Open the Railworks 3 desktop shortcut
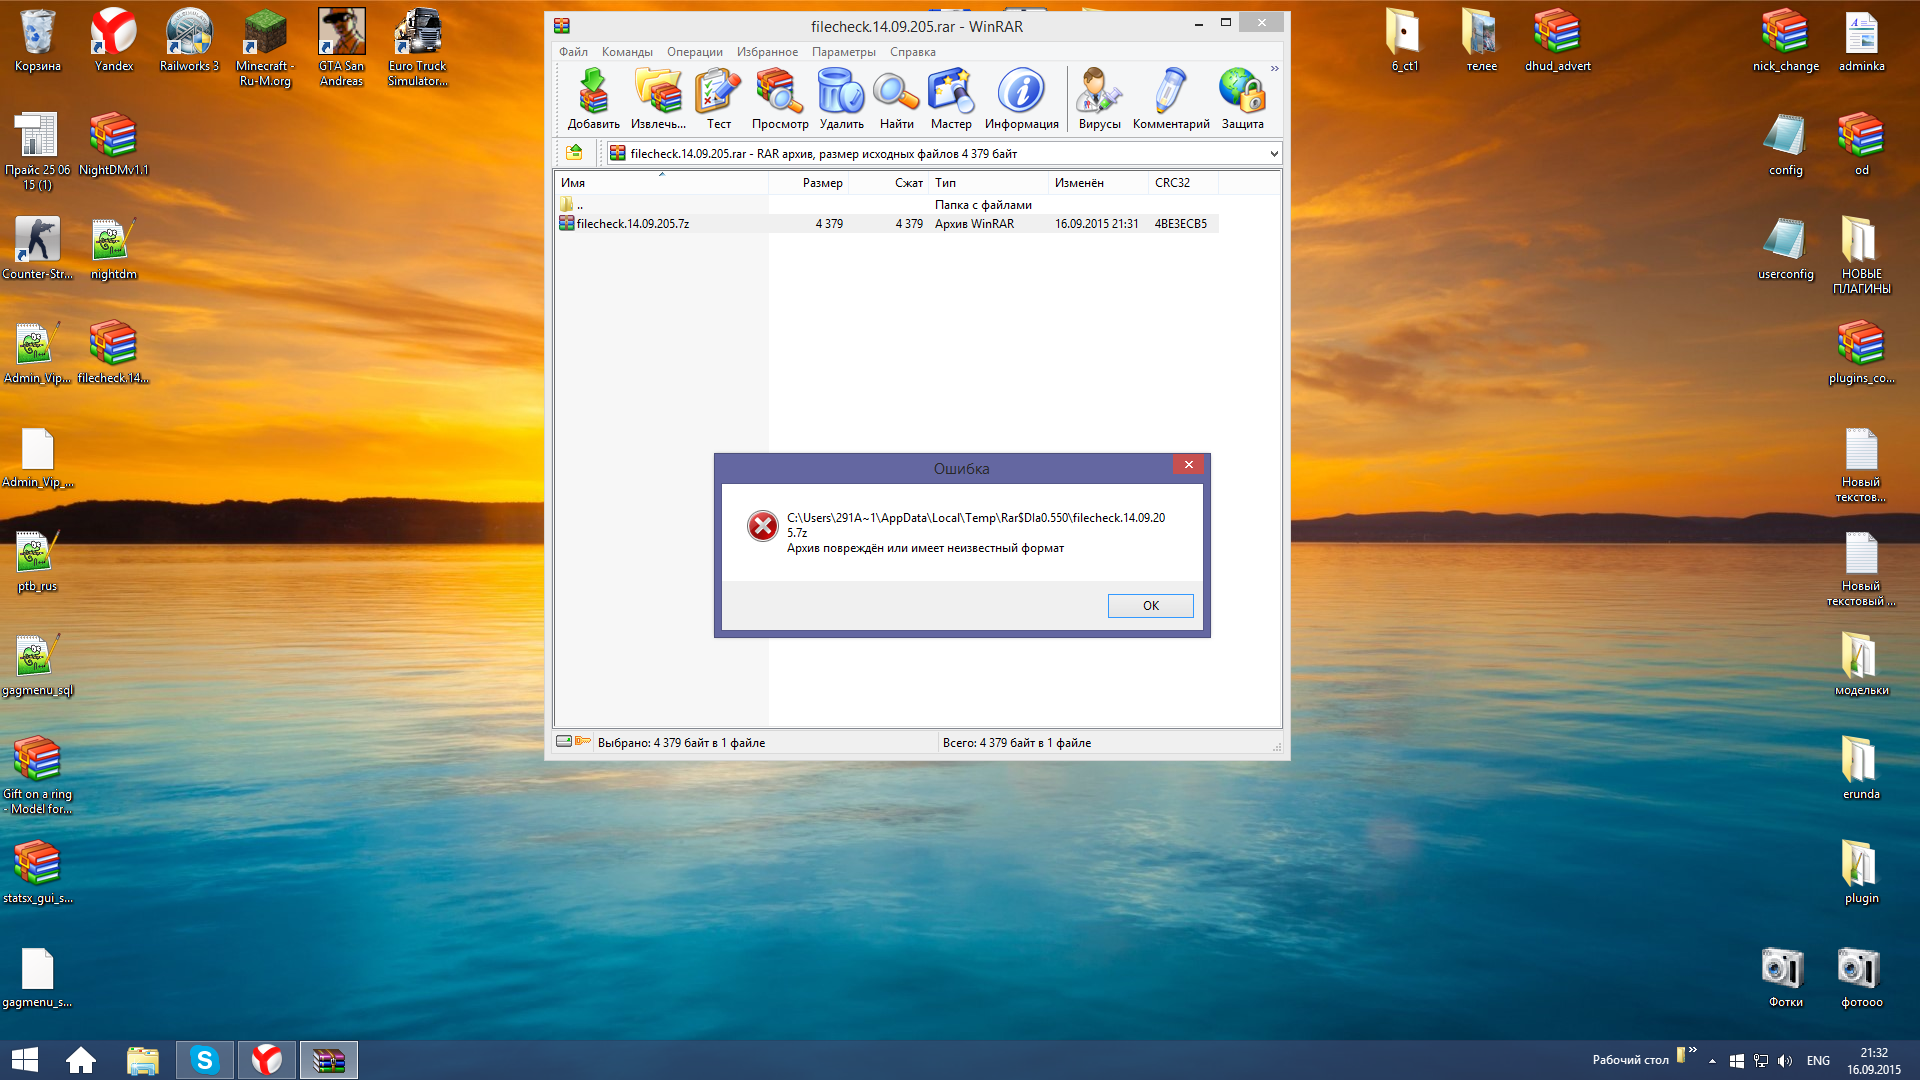This screenshot has width=1920, height=1080. [x=189, y=41]
